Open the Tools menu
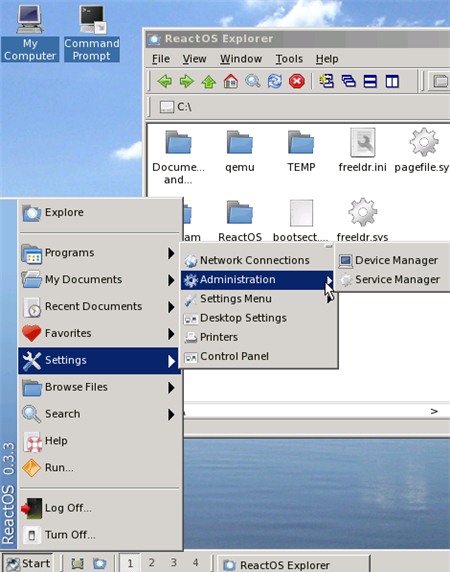Image resolution: width=450 pixels, height=572 pixels. click(x=289, y=59)
